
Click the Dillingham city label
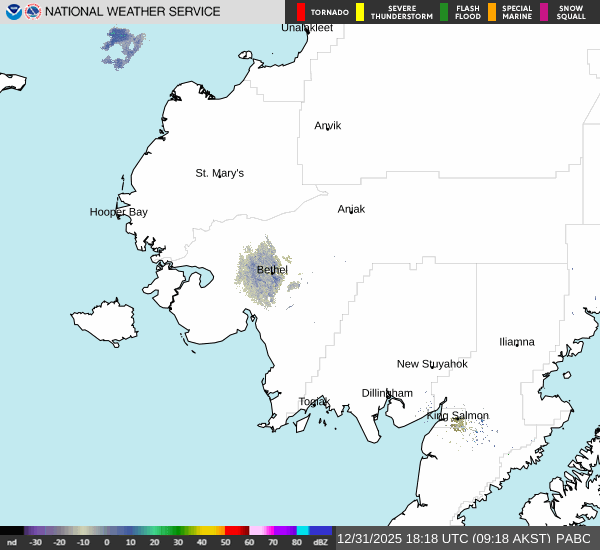point(387,393)
